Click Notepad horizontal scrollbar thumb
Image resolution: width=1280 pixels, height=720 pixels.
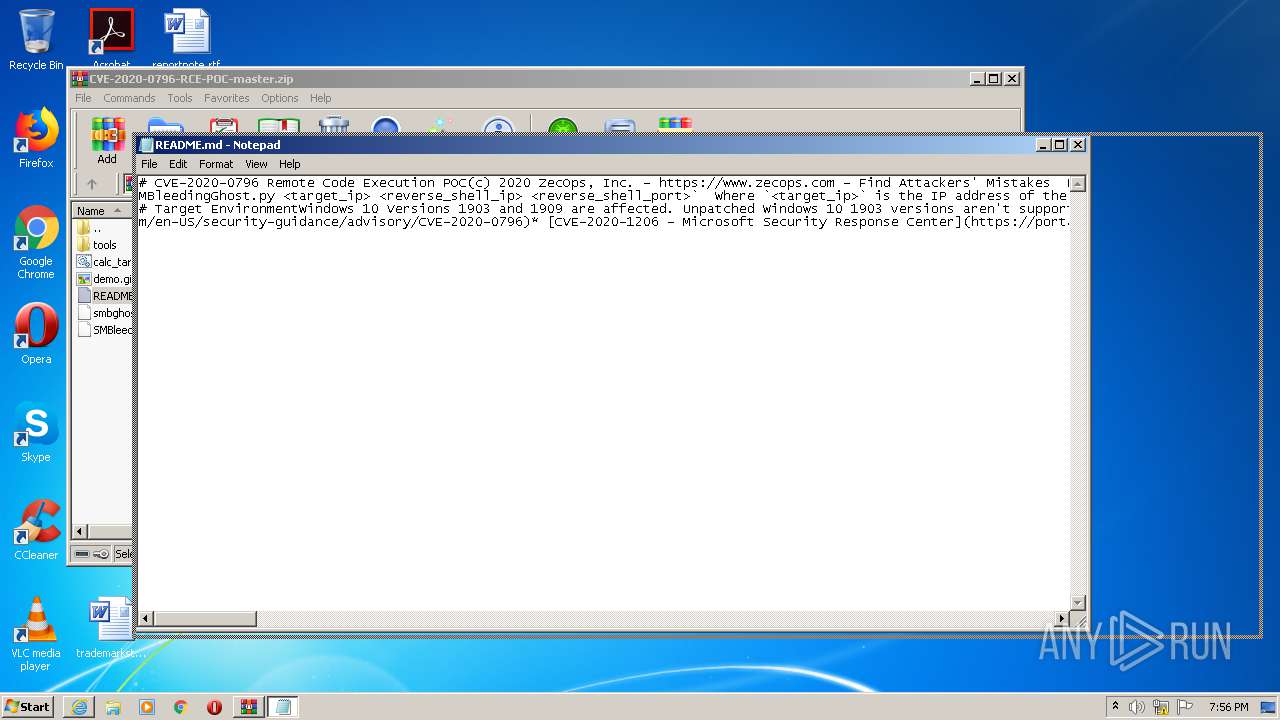tap(205, 619)
